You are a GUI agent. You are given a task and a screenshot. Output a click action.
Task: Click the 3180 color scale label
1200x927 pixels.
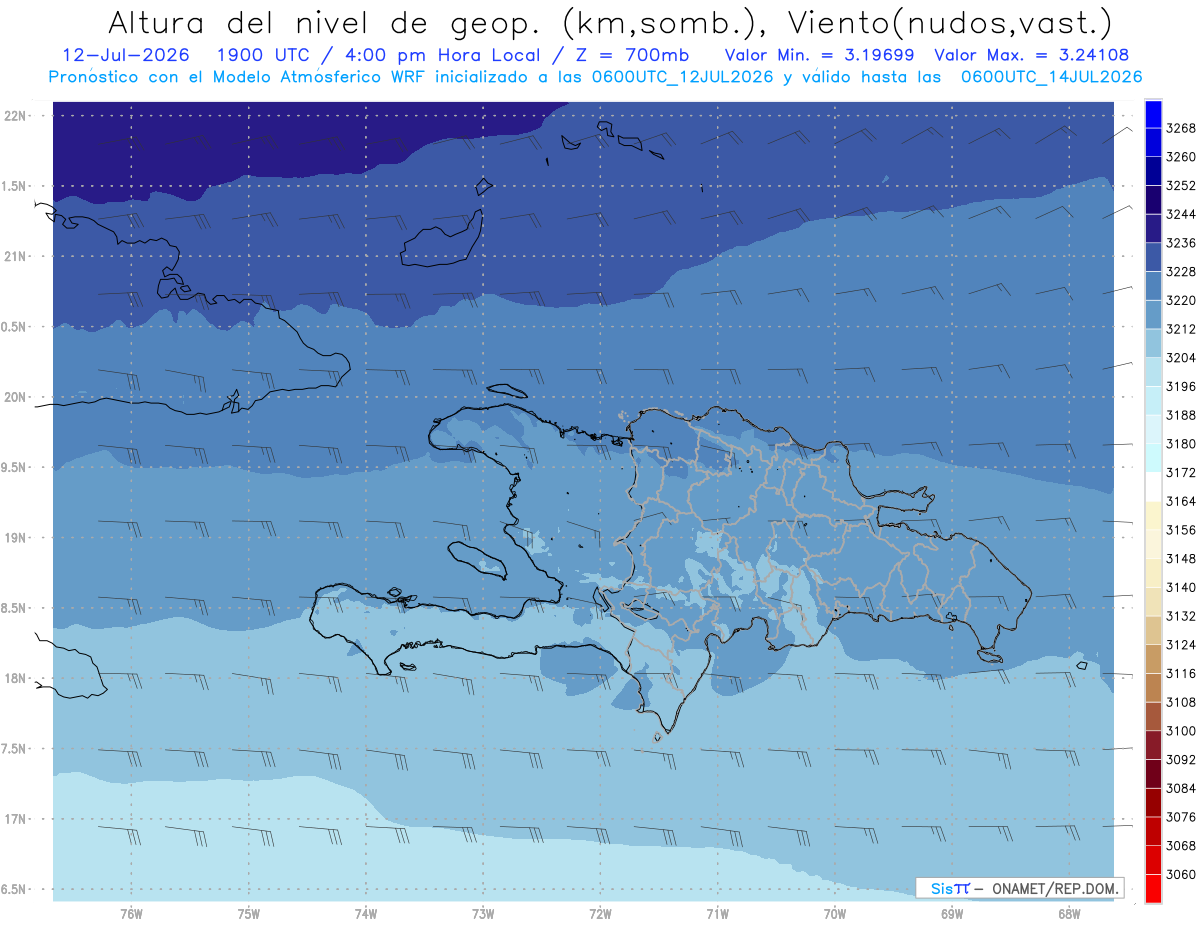coord(1181,443)
